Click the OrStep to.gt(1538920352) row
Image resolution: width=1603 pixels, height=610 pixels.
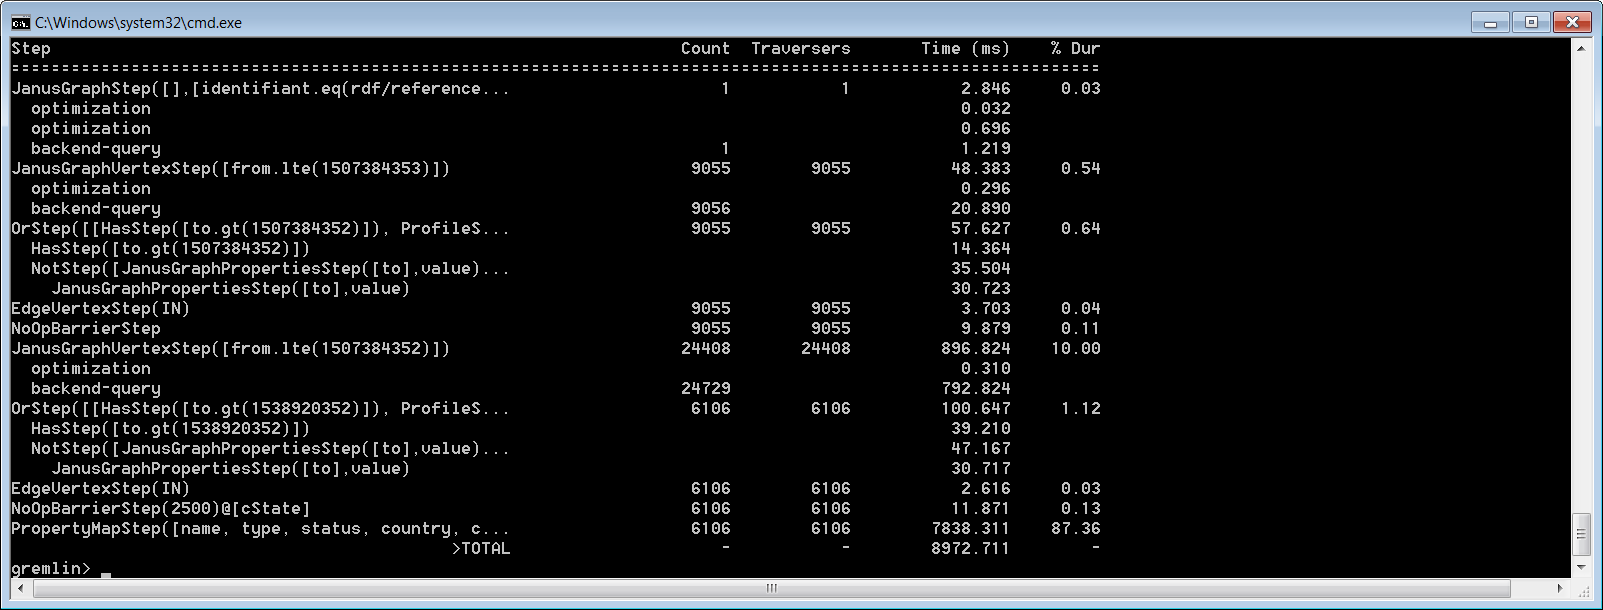[261, 408]
